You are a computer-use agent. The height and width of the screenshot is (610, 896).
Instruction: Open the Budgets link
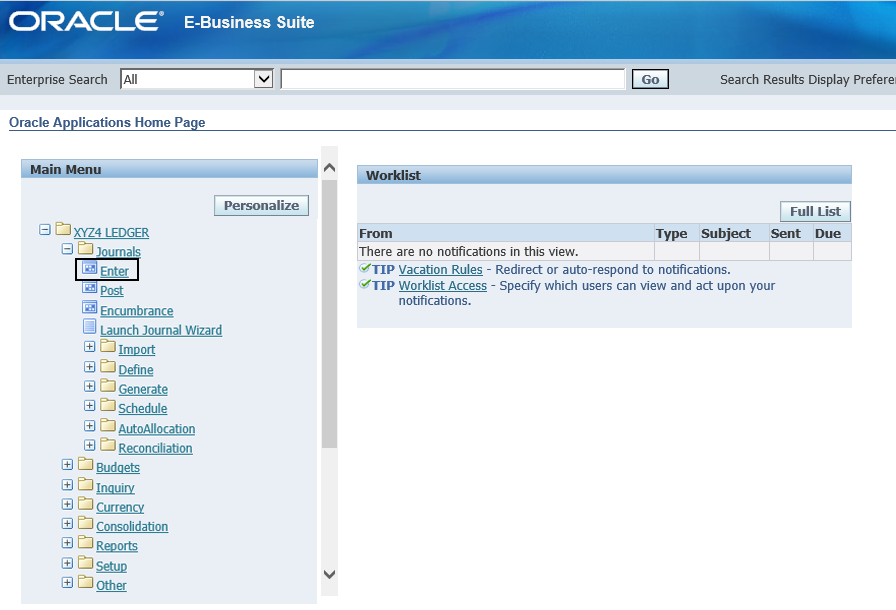[x=118, y=468]
